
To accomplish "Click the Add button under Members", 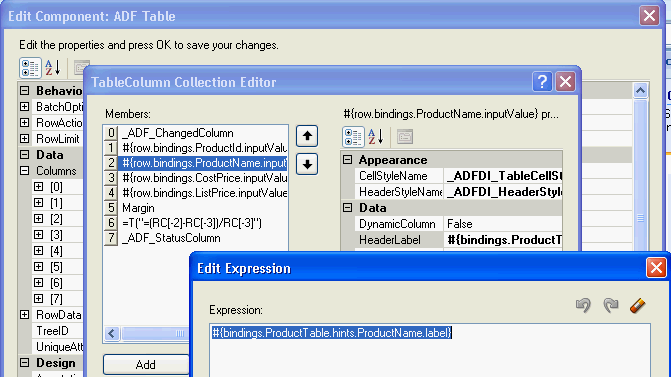I will (145, 365).
